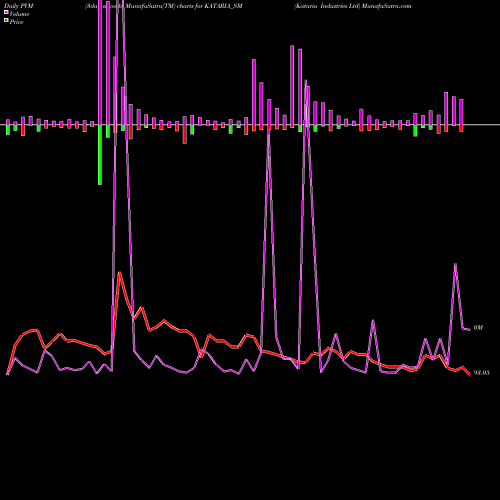The height and width of the screenshot is (500, 500).
Task: Select the Price legend label
Action: point(16,22)
